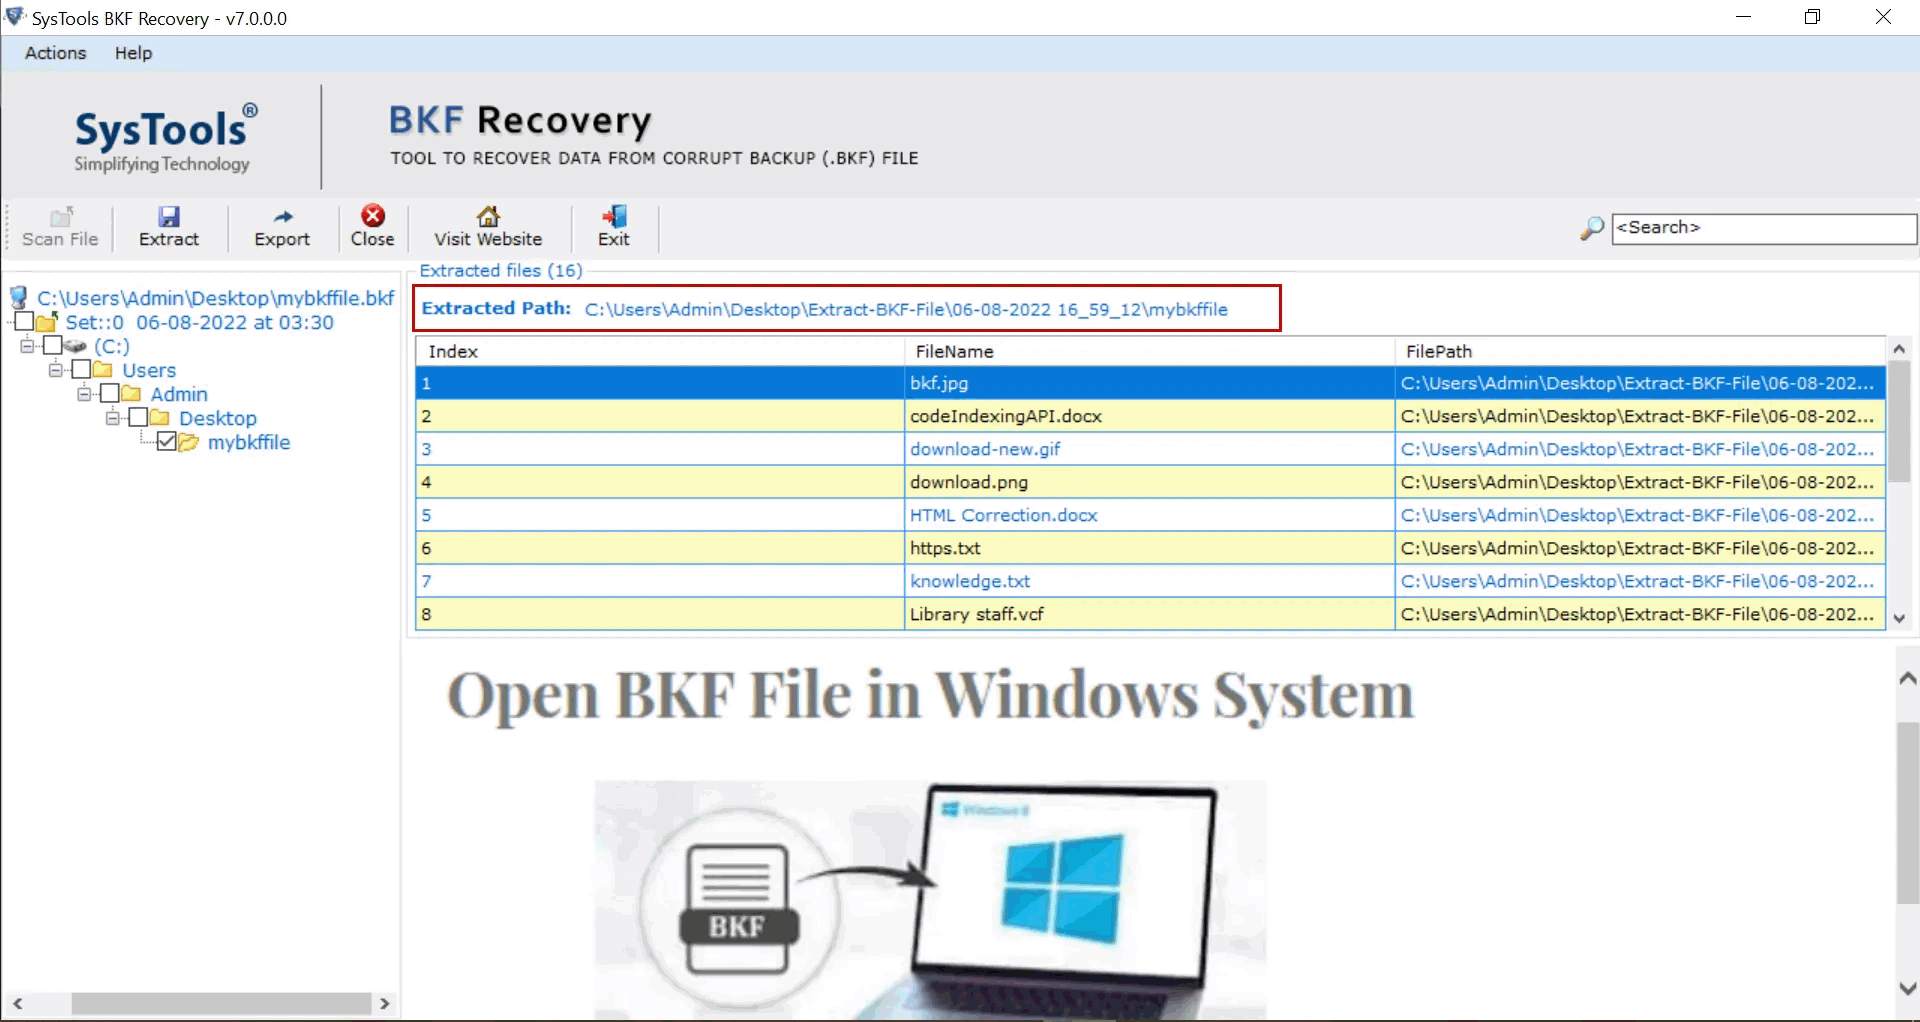Click the search magnifier icon
The image size is (1920, 1022).
coord(1591,229)
